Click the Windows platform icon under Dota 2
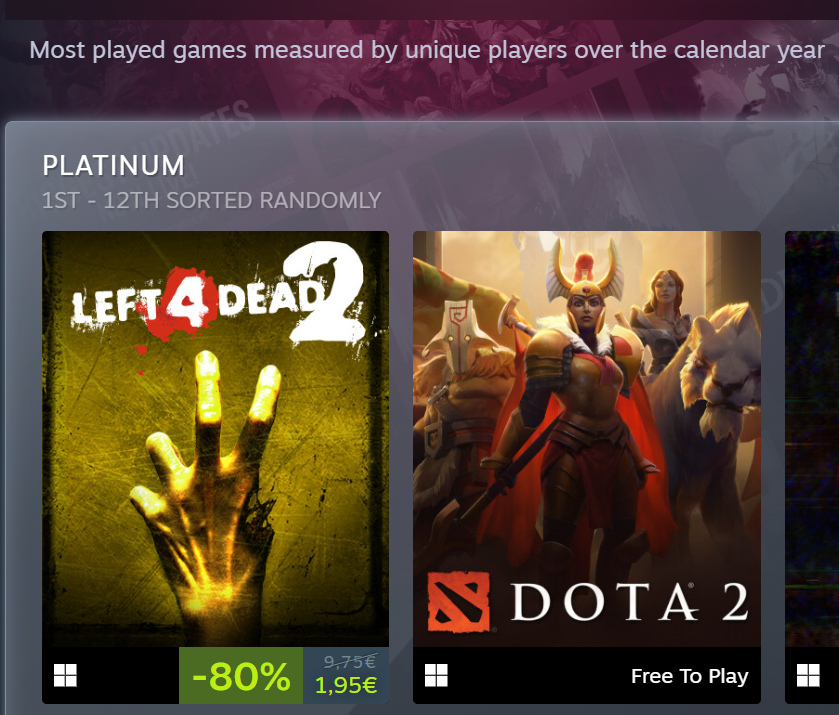The height and width of the screenshot is (715, 839). tap(436, 675)
